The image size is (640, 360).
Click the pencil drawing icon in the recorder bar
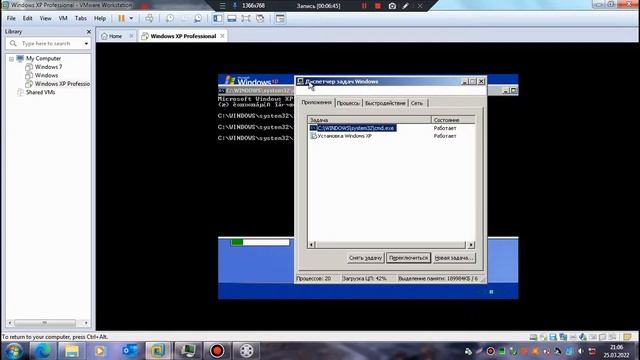point(405,6)
